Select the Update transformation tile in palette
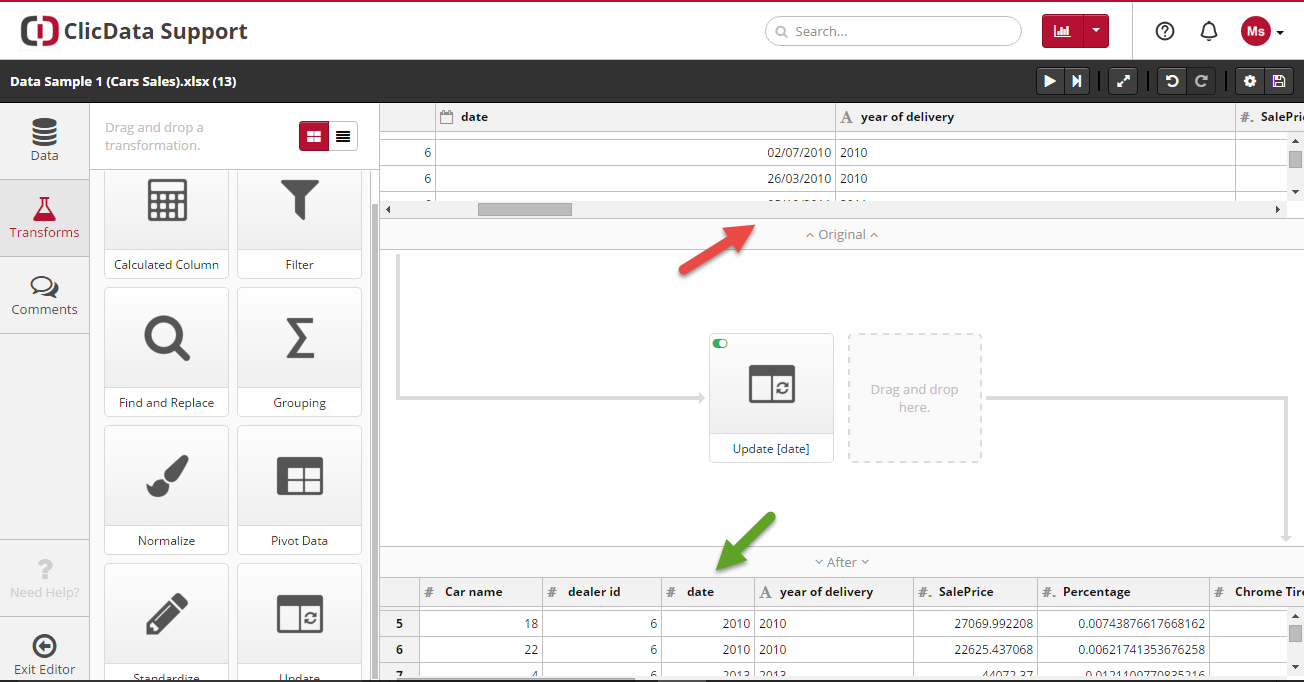 [x=299, y=622]
